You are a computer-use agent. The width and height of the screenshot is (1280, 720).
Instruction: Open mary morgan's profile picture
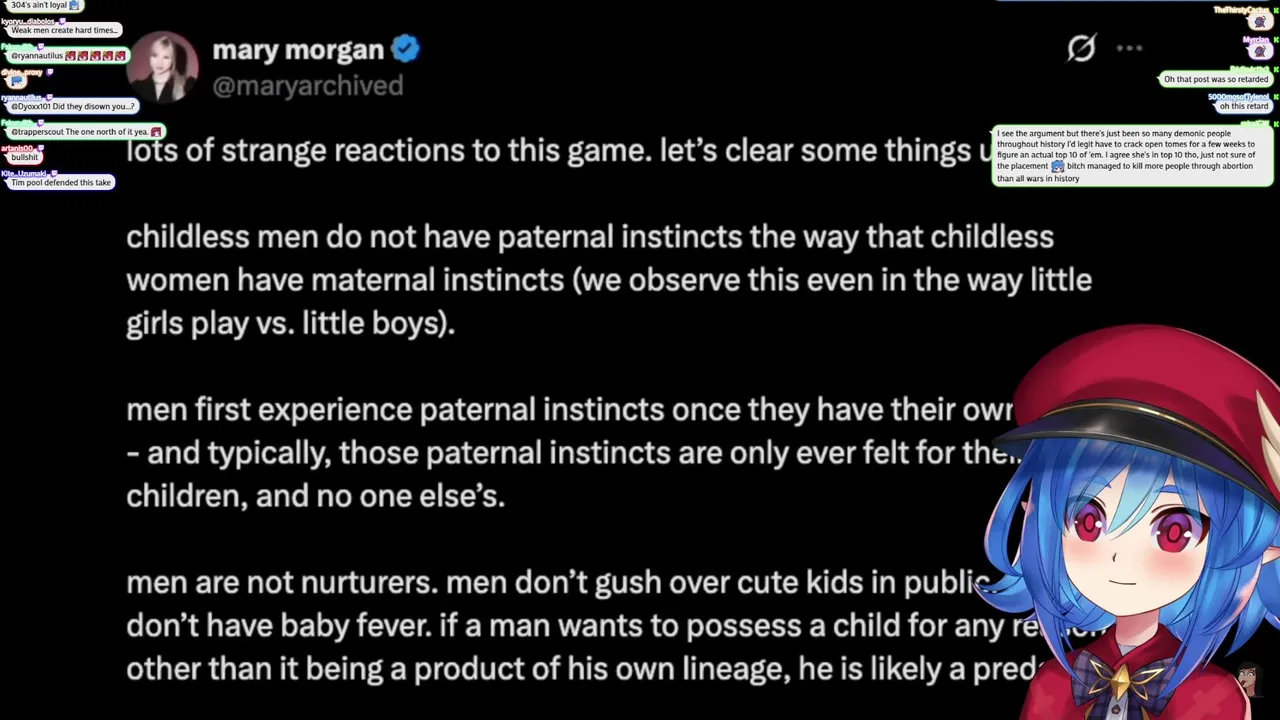pos(162,68)
